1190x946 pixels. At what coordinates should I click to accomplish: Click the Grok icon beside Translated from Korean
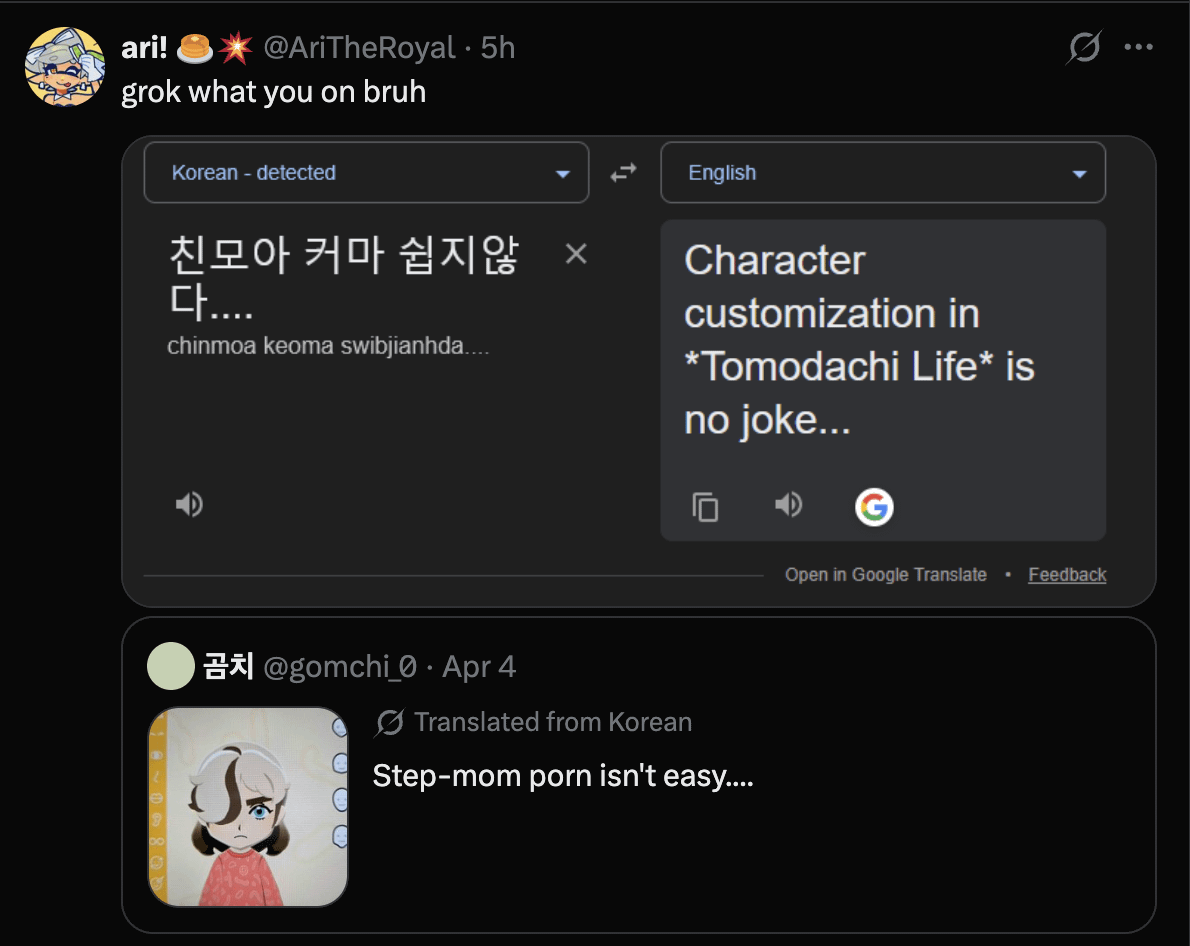click(390, 722)
